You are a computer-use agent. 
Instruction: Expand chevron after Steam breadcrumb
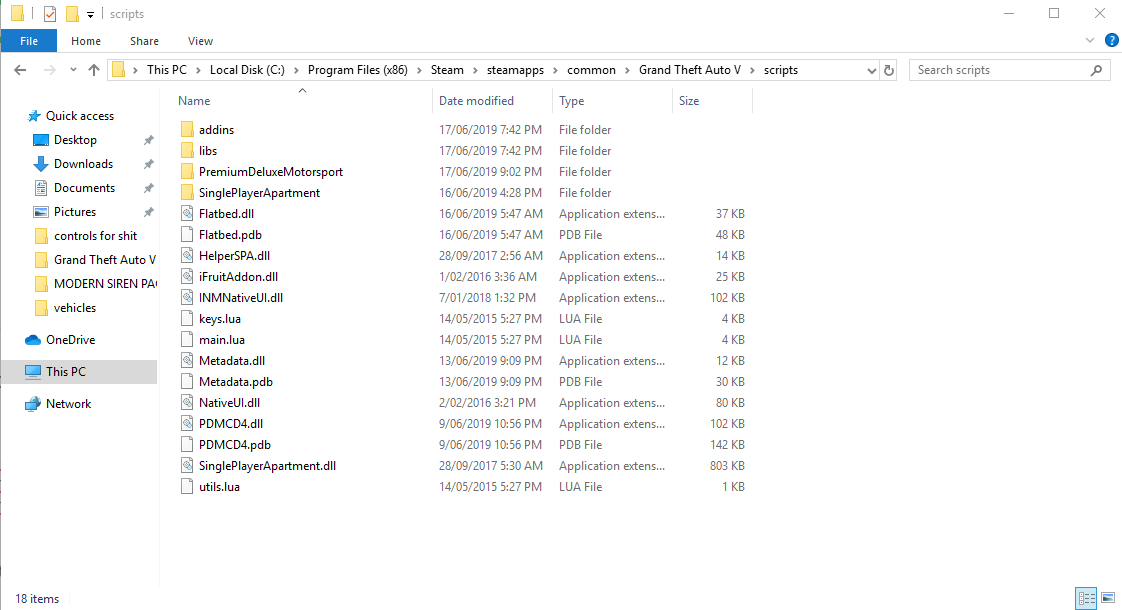click(x=475, y=70)
